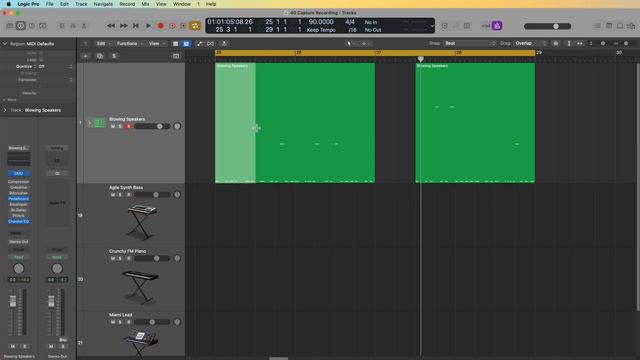Open the LCD display mode dropdown arrow
Viewport: 640px width, 360px height.
coord(432,26)
